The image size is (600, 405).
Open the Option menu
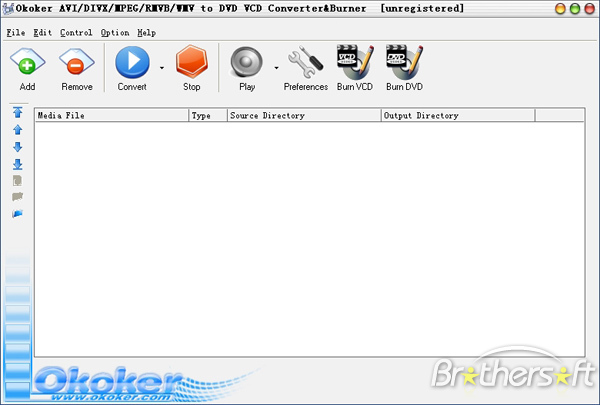[115, 33]
